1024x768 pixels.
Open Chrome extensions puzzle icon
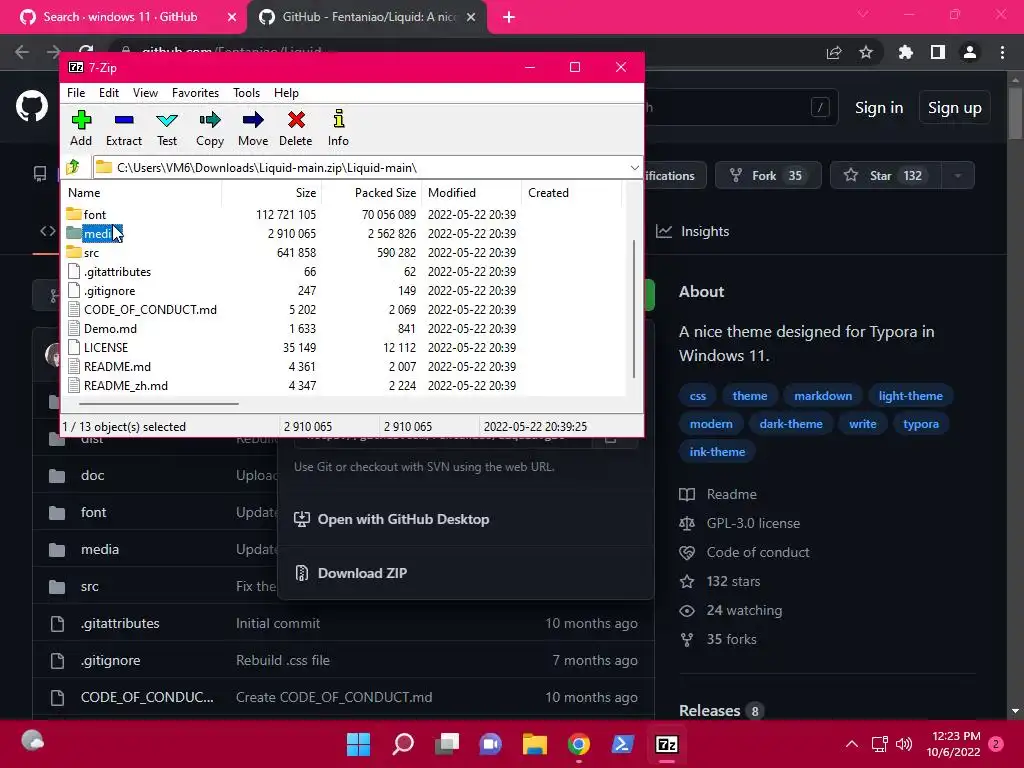click(906, 52)
